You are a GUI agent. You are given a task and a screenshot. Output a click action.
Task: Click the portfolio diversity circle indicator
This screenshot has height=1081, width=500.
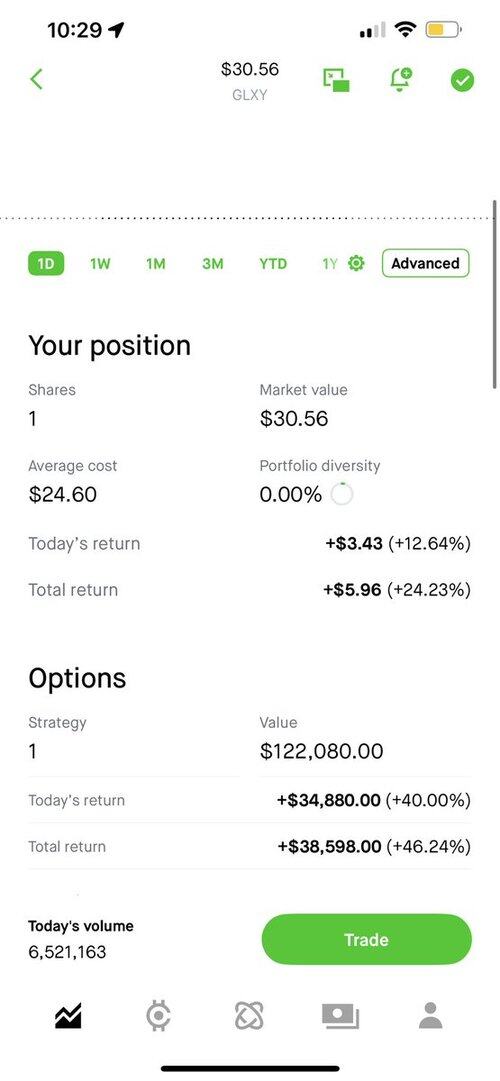click(341, 494)
